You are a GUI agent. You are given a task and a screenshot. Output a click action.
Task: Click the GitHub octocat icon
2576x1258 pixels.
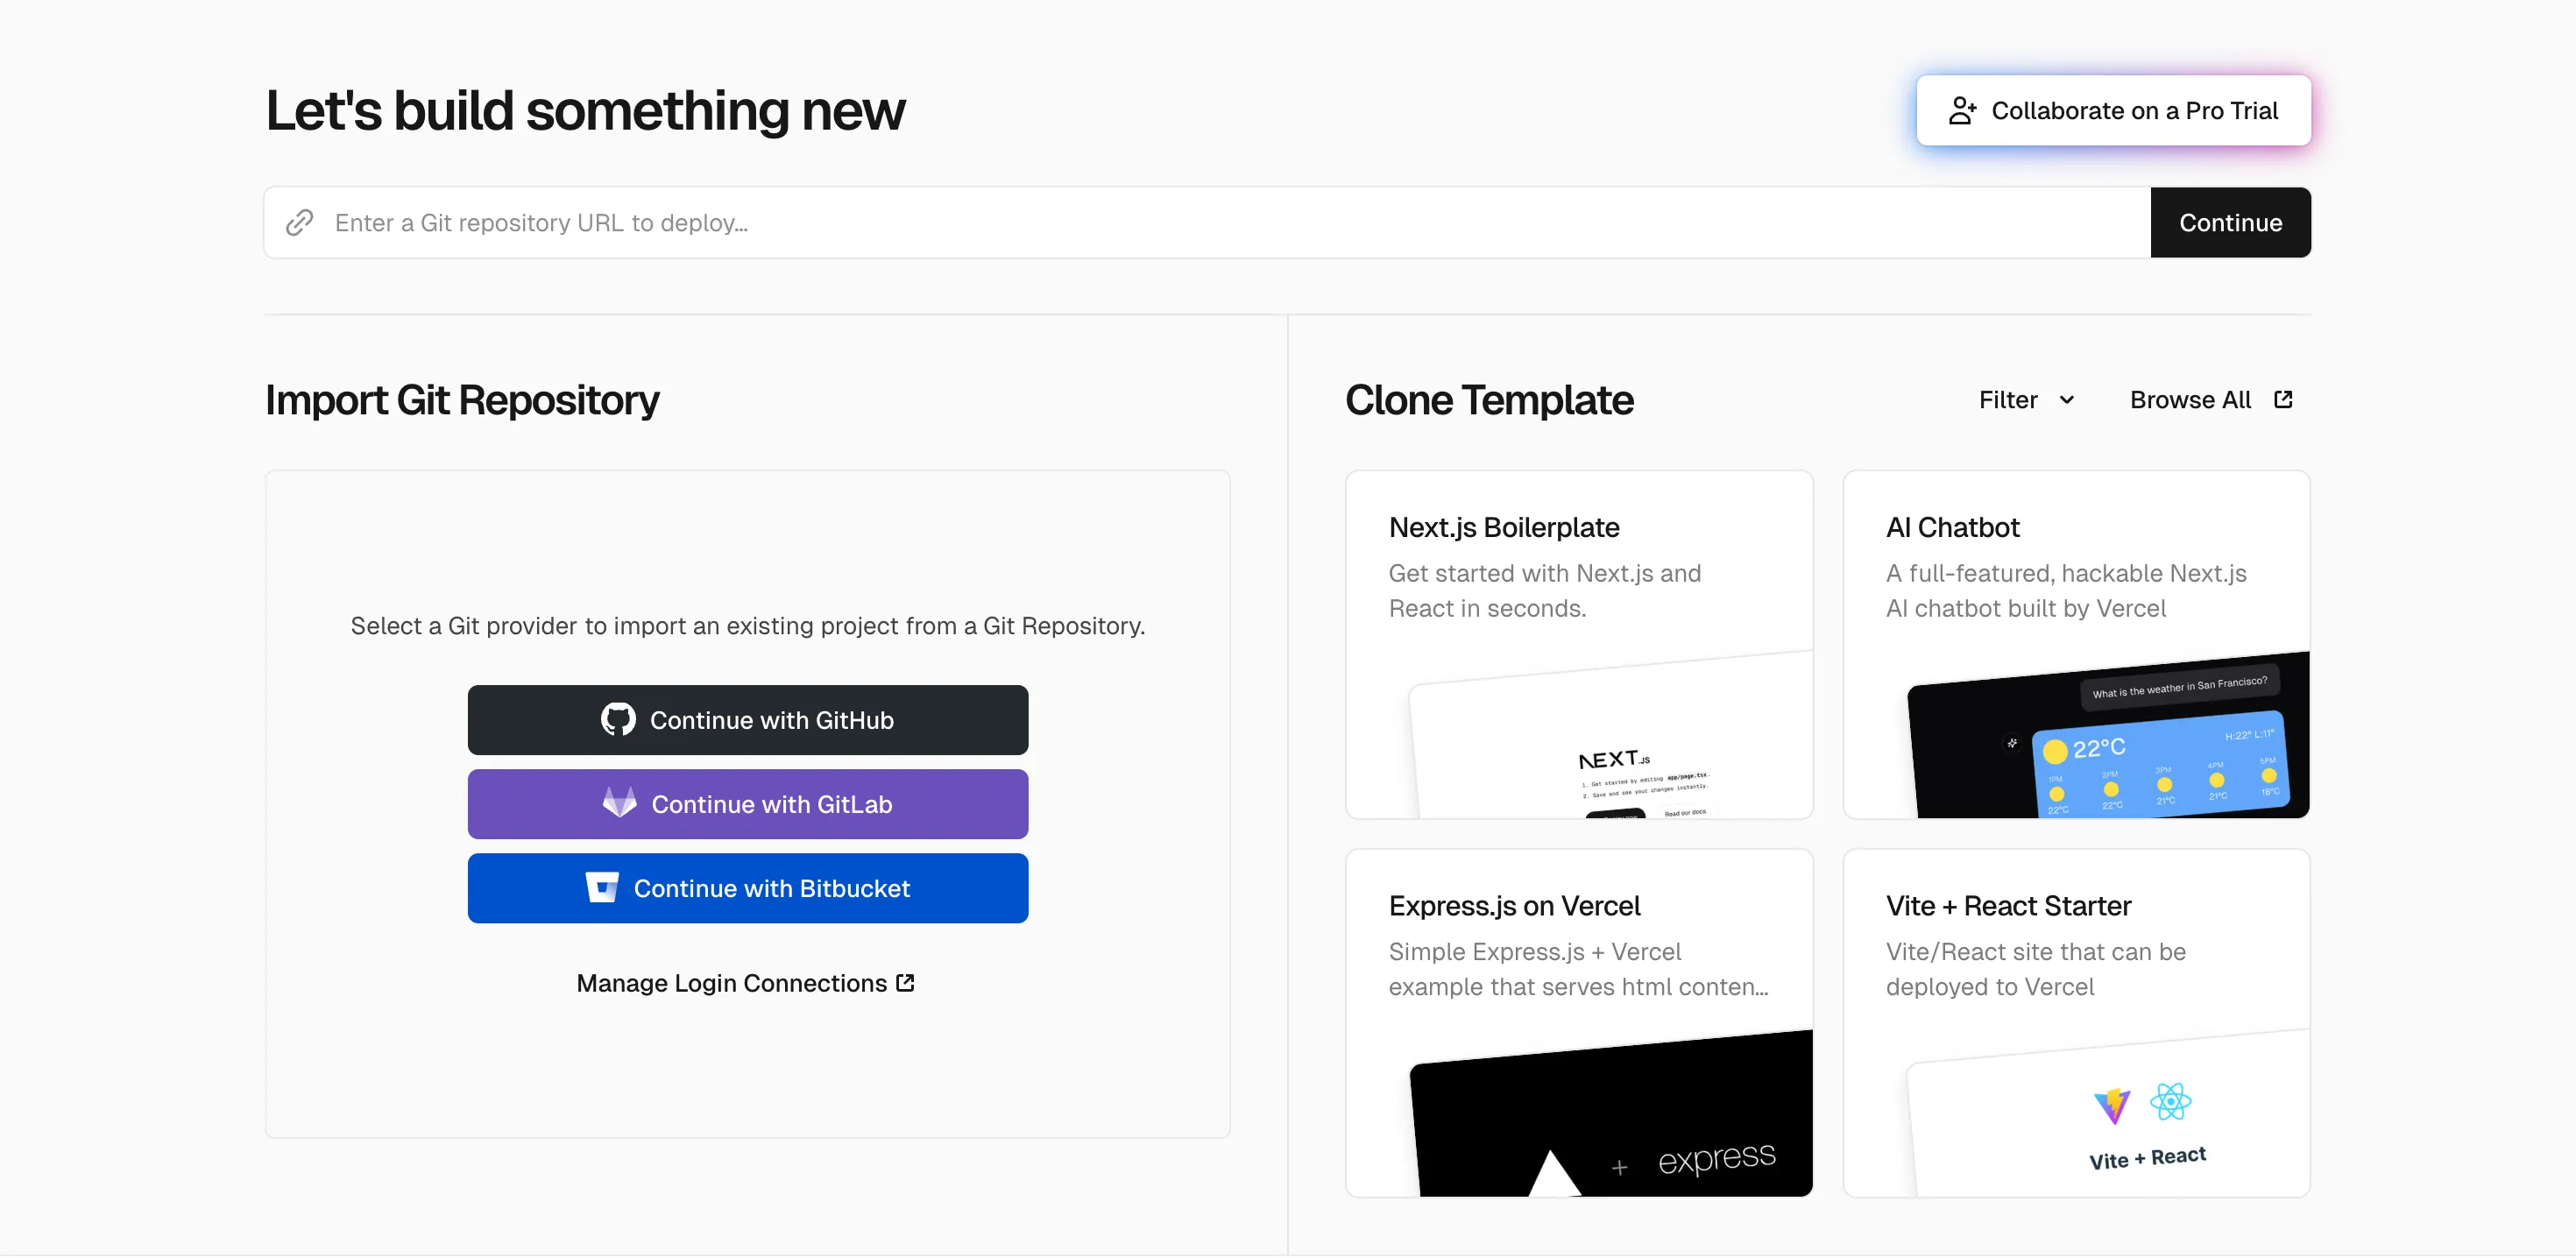(618, 720)
